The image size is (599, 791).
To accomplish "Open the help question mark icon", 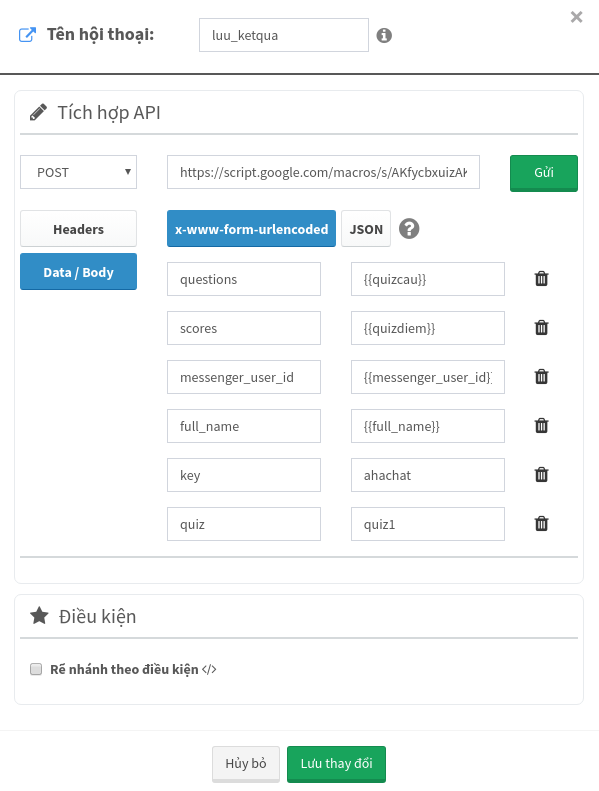I will click(409, 229).
